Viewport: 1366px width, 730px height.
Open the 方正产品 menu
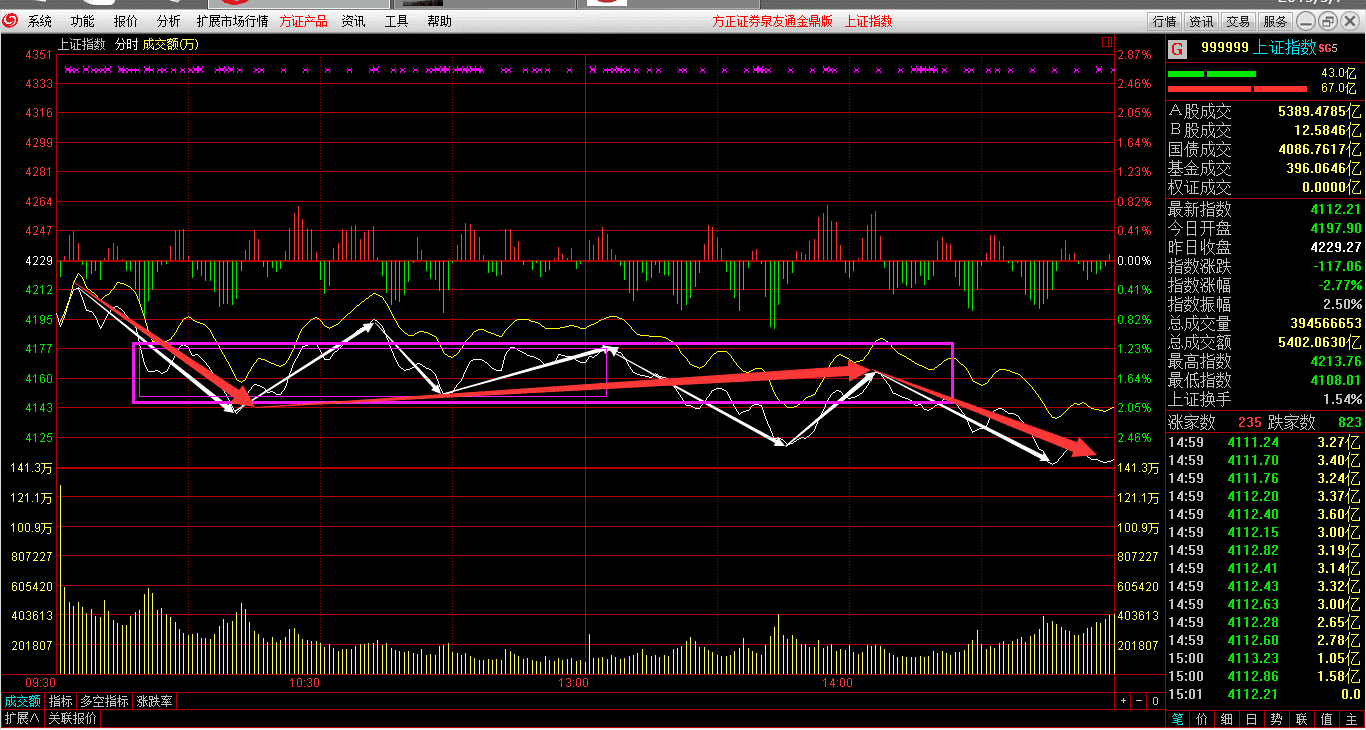(303, 21)
